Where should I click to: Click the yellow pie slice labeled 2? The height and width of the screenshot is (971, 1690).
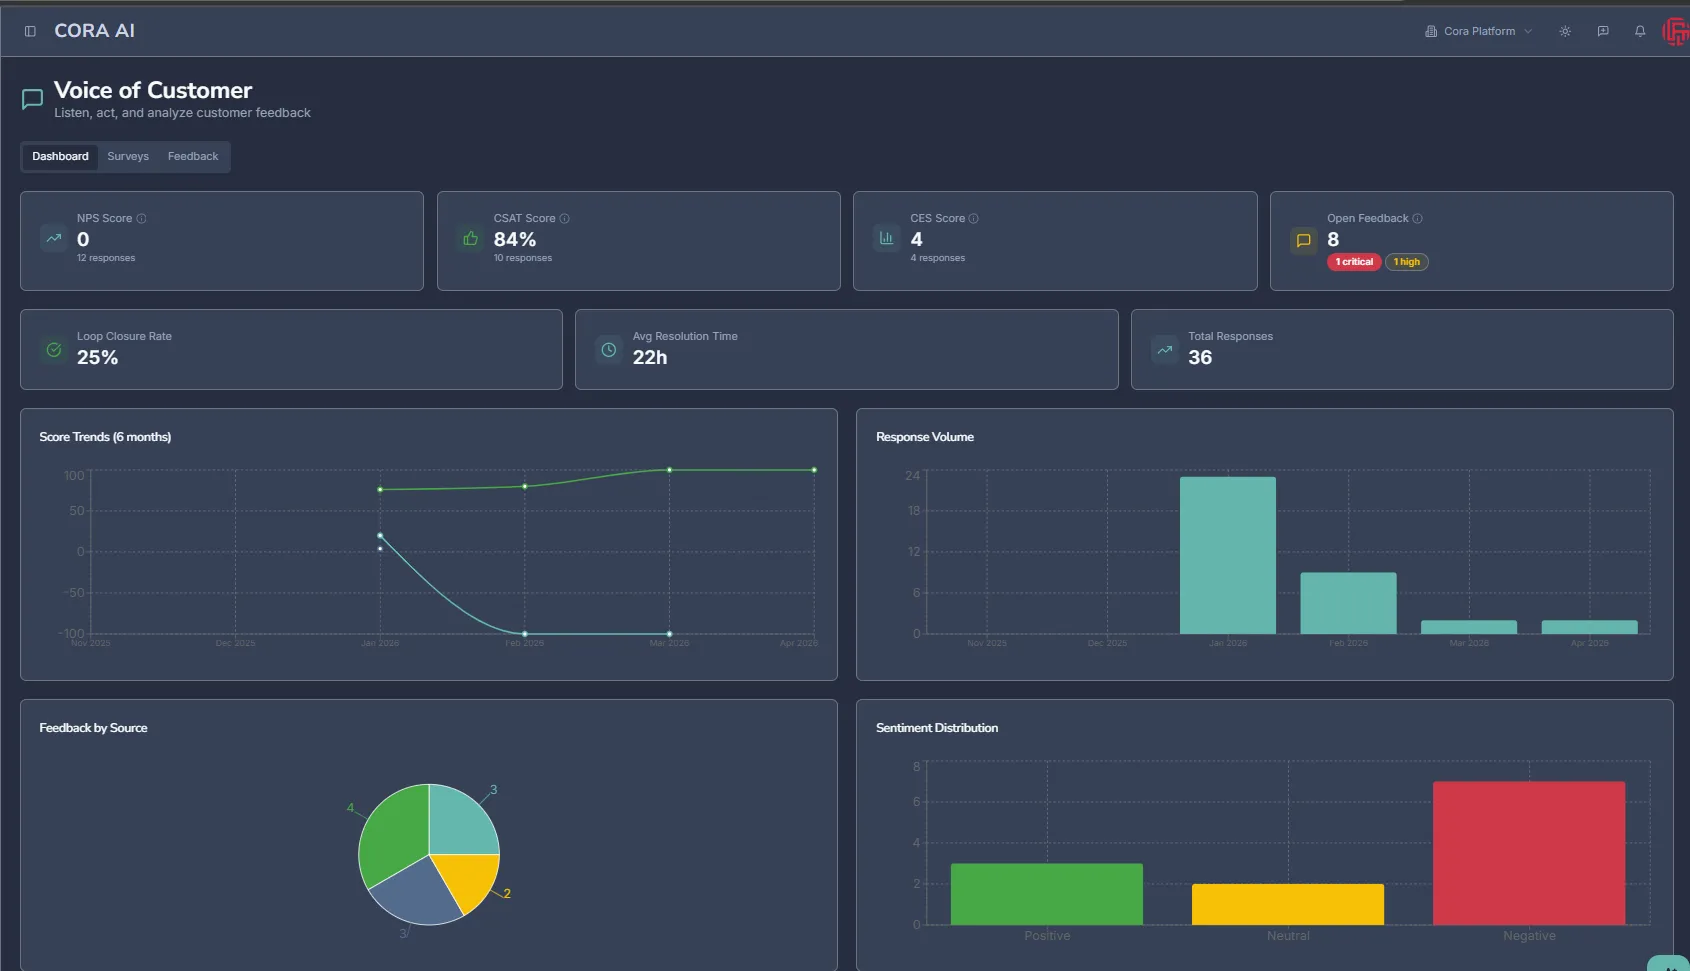point(472,878)
